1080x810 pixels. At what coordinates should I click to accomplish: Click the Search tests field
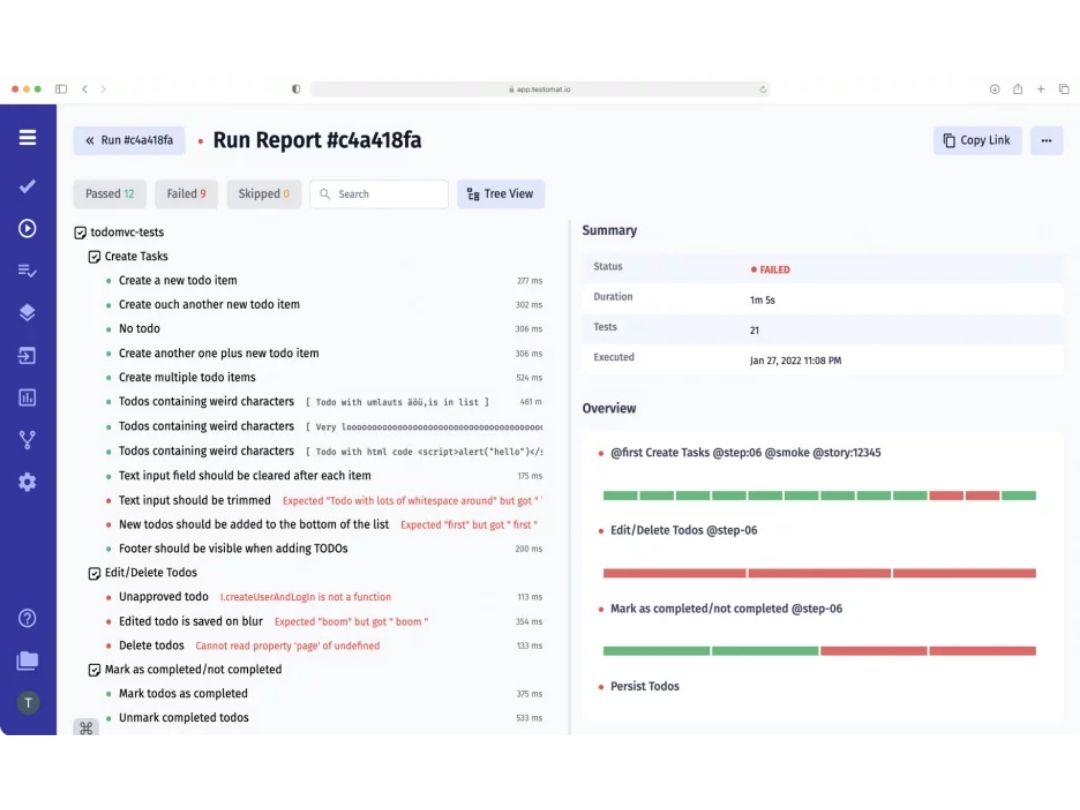click(379, 194)
